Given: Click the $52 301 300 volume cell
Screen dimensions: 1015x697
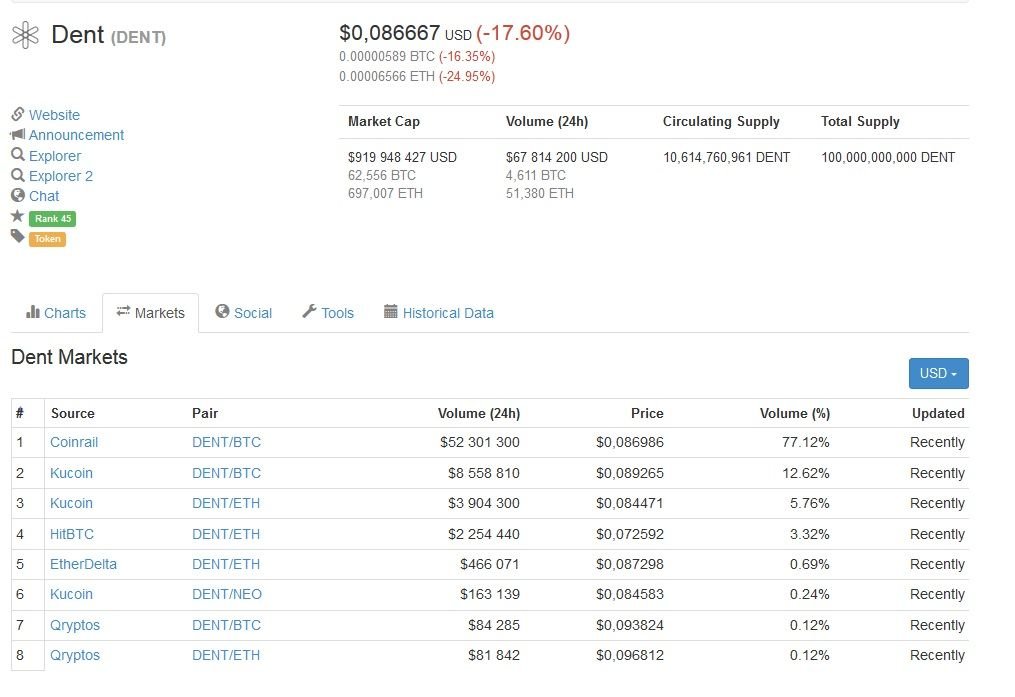Looking at the screenshot, I should point(480,442).
